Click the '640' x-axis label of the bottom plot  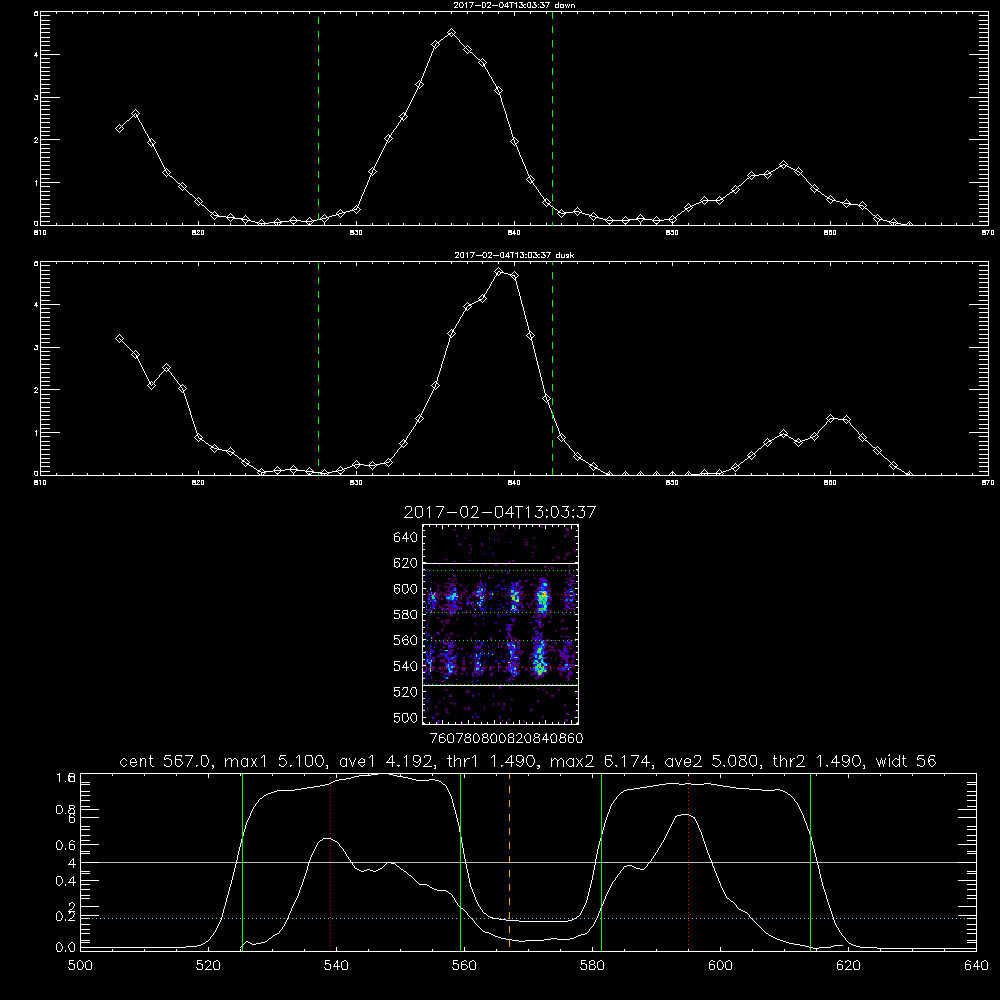976,966
